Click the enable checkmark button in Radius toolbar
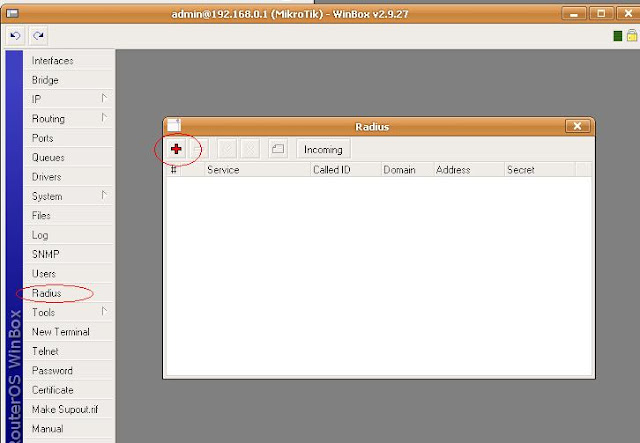The height and width of the screenshot is (443, 640). click(227, 149)
